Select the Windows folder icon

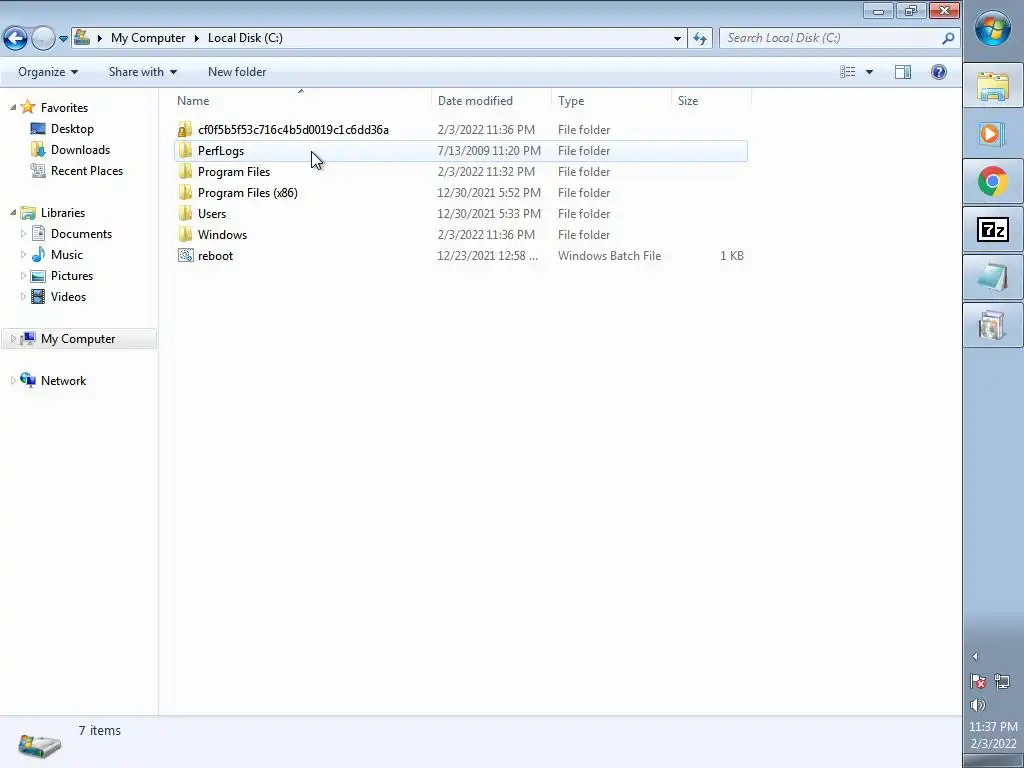[185, 234]
